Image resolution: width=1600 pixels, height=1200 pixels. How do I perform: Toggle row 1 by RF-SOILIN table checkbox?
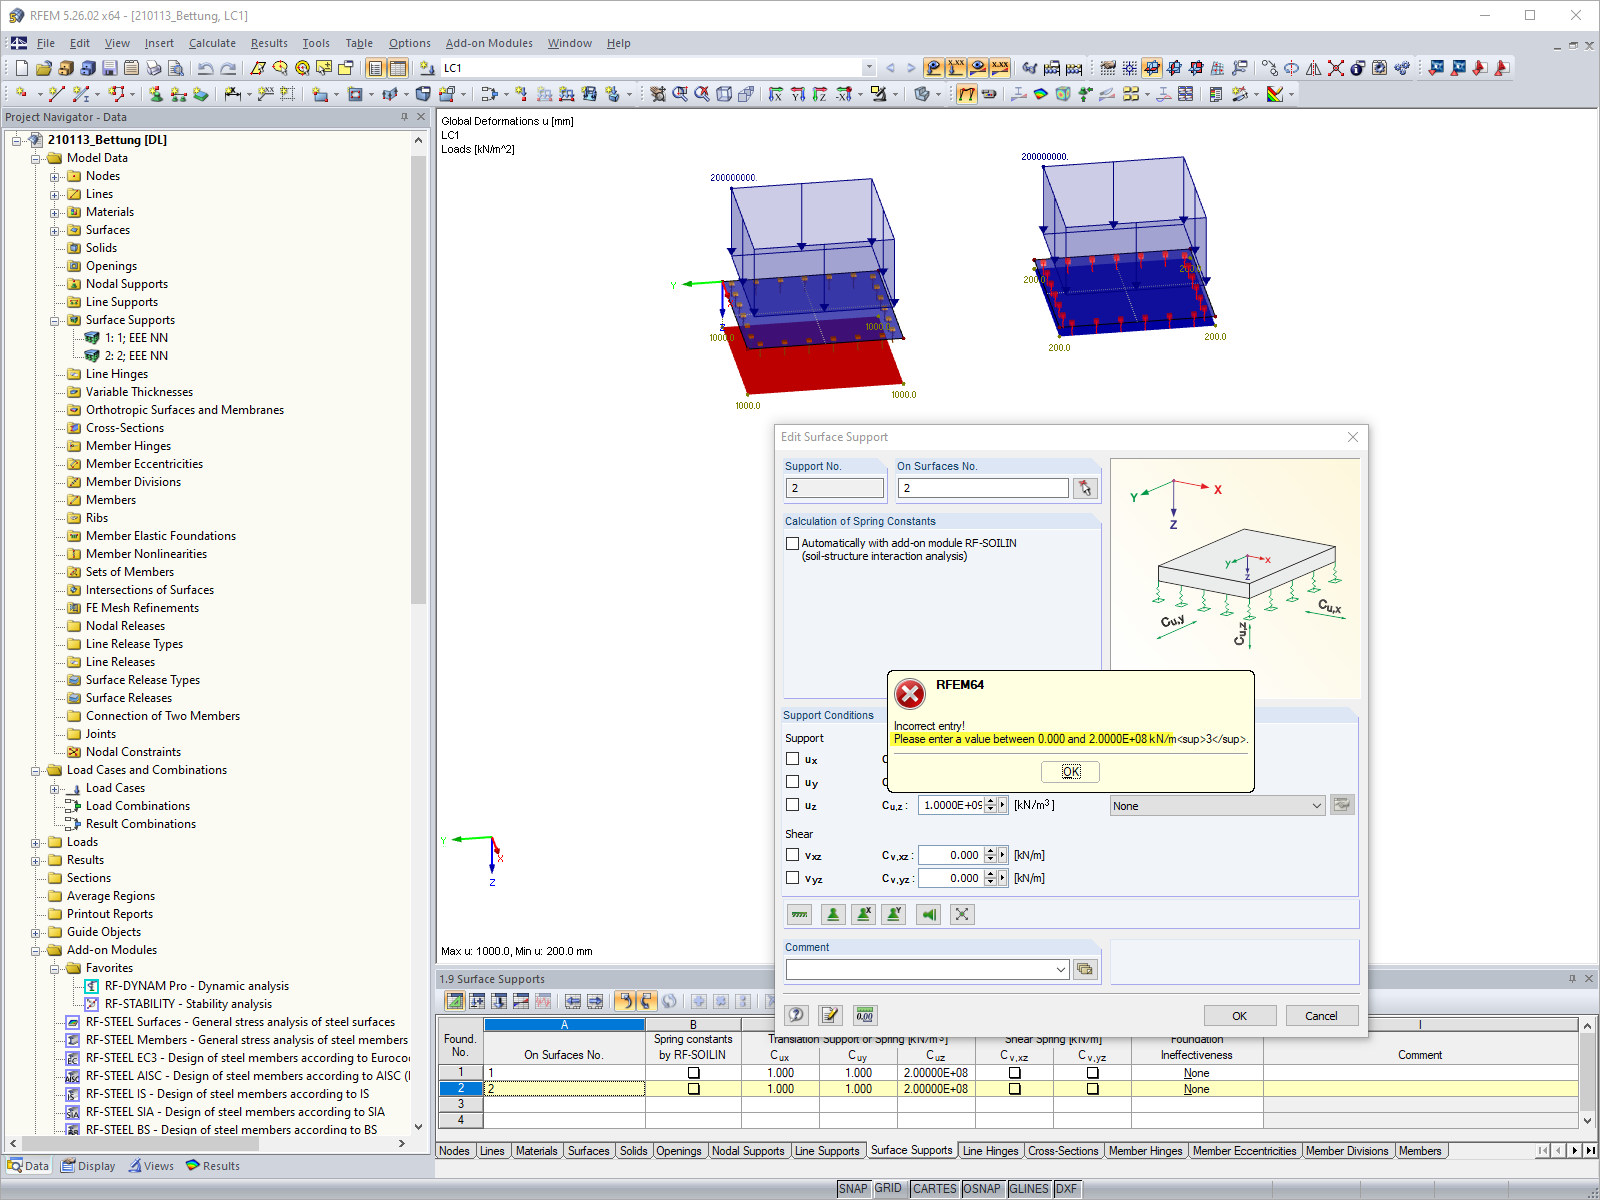click(694, 1073)
